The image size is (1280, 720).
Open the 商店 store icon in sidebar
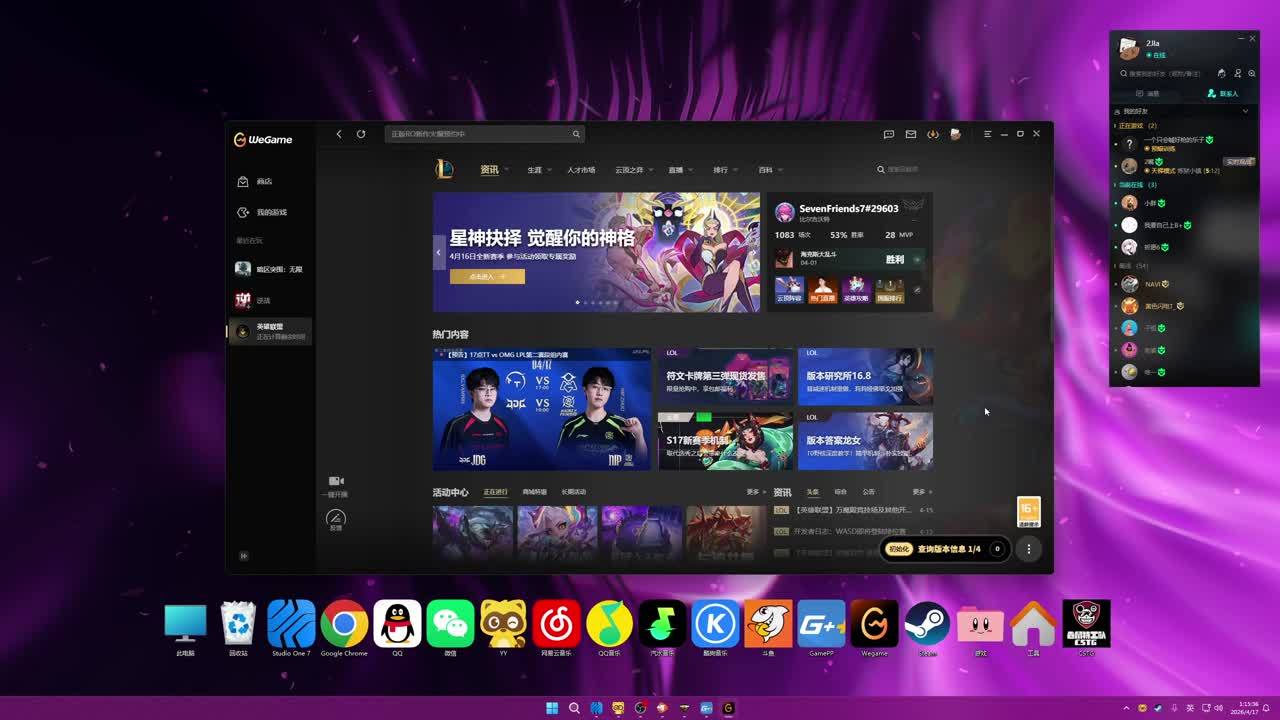pyautogui.click(x=243, y=182)
